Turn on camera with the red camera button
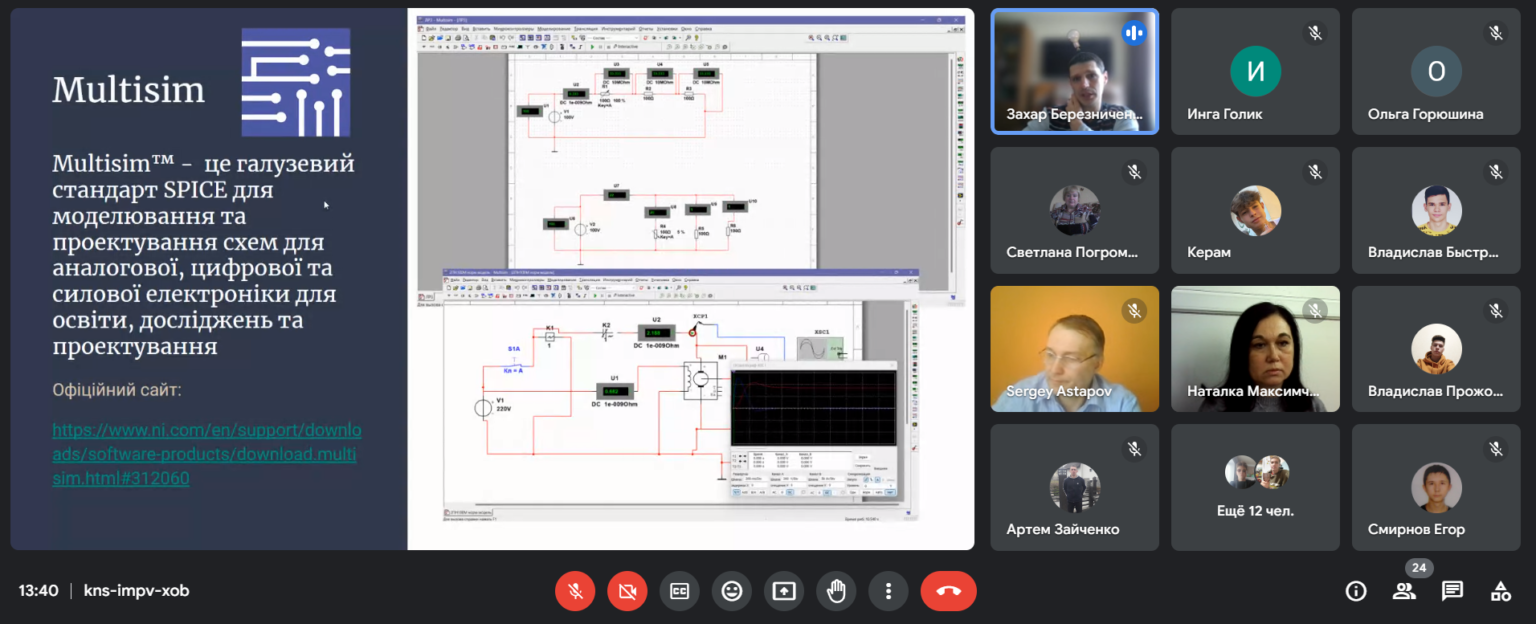 click(627, 591)
